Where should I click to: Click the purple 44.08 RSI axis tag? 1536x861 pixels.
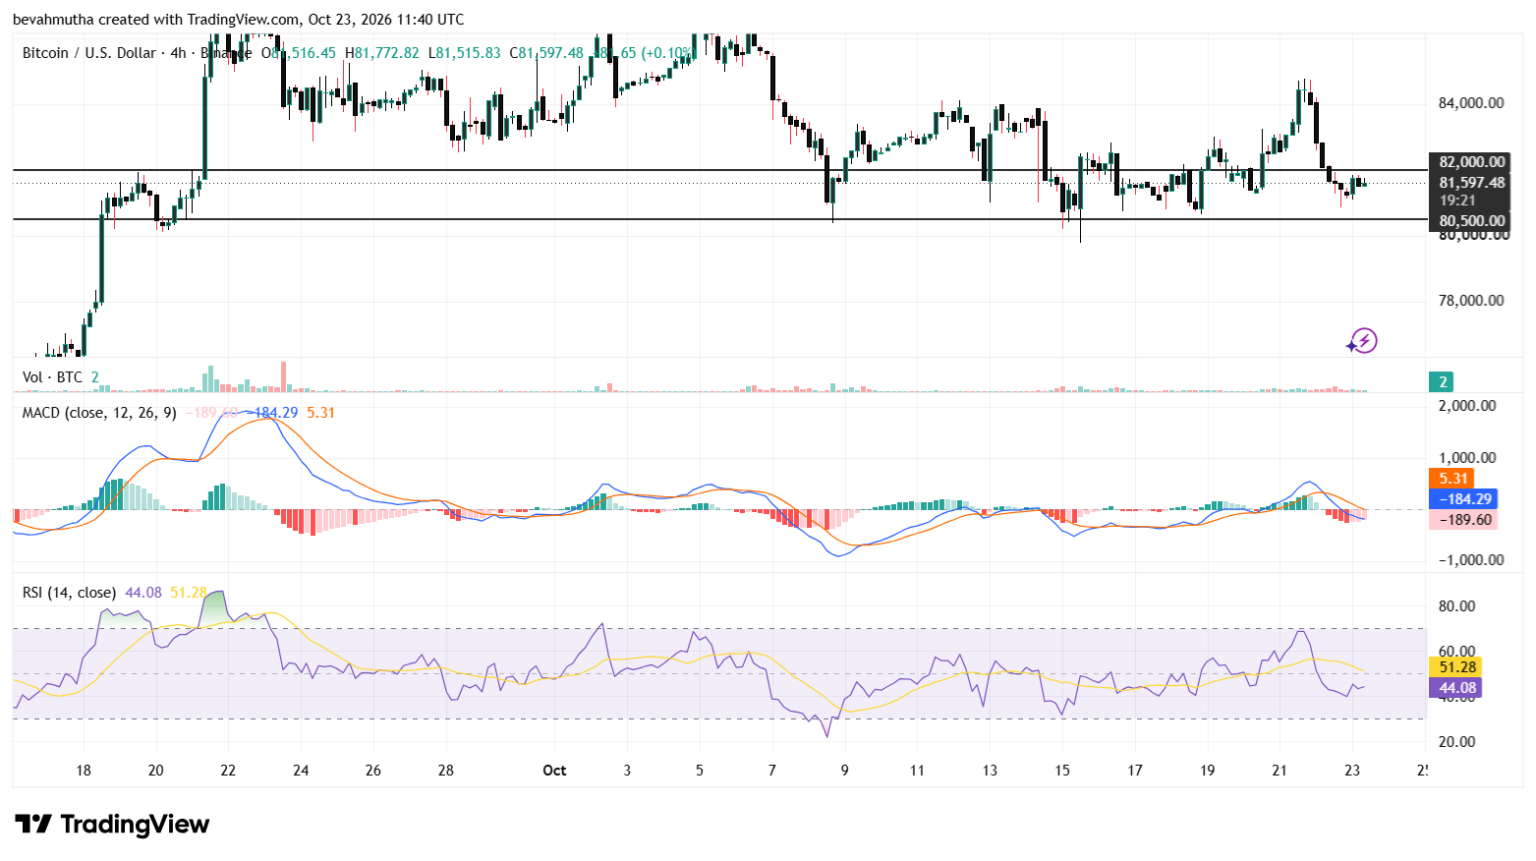(x=1457, y=688)
